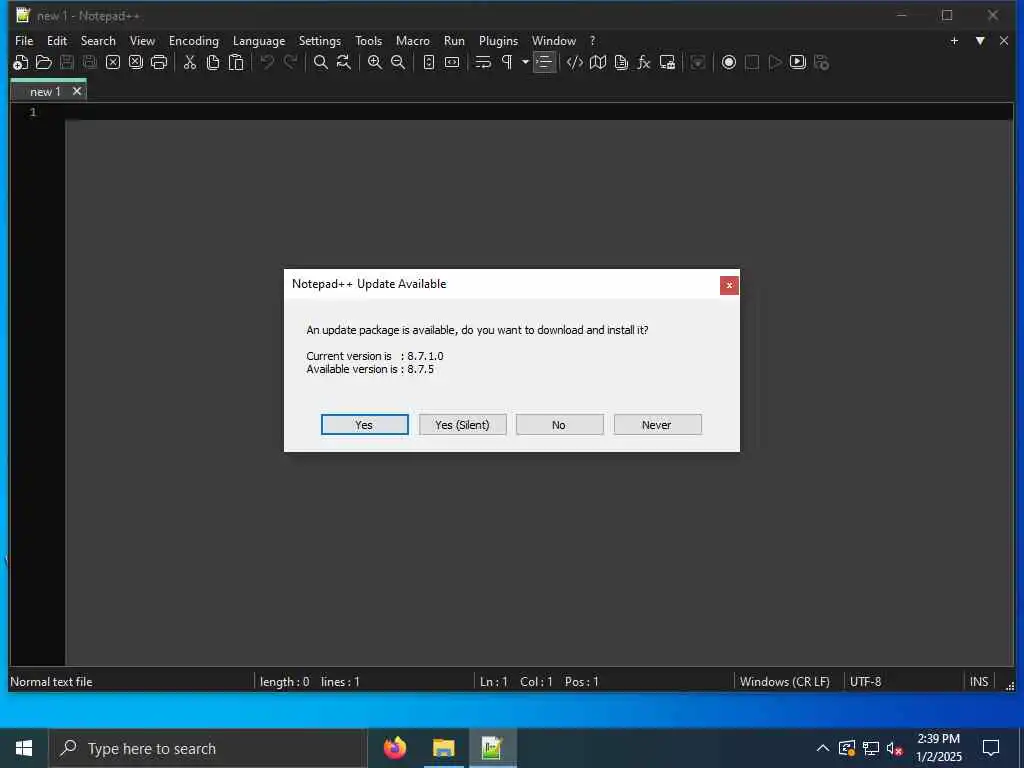Click the Close All files toolbar icon
This screenshot has width=1024, height=768.
pos(136,63)
